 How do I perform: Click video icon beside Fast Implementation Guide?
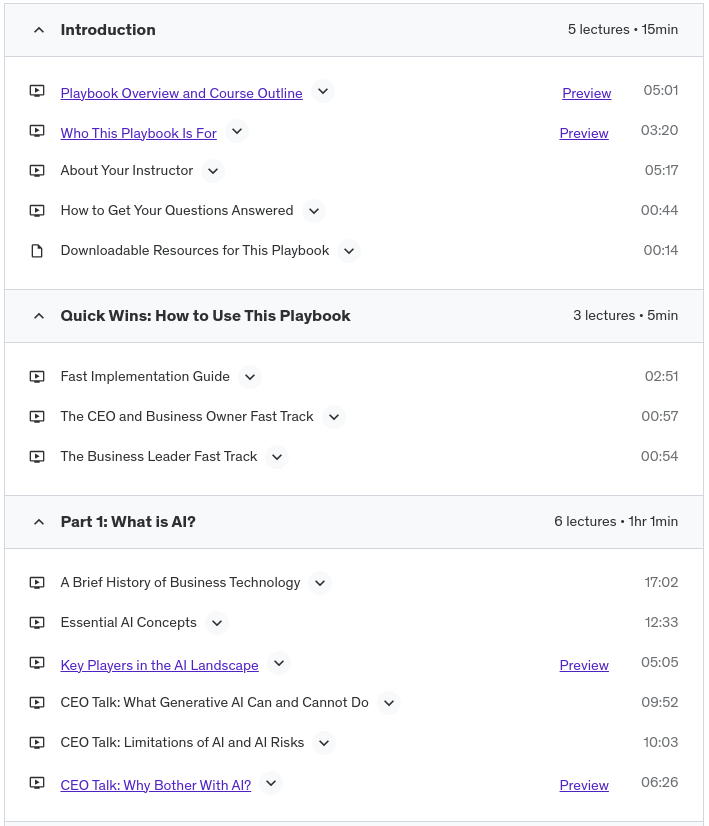[x=37, y=377]
